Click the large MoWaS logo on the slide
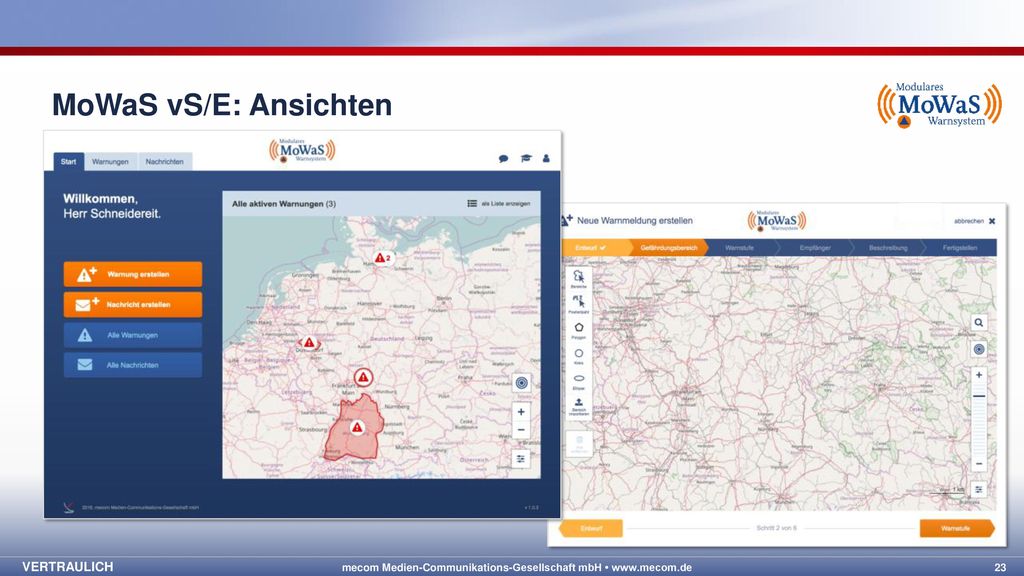Screen dimensions: 1024x576 coord(939,105)
